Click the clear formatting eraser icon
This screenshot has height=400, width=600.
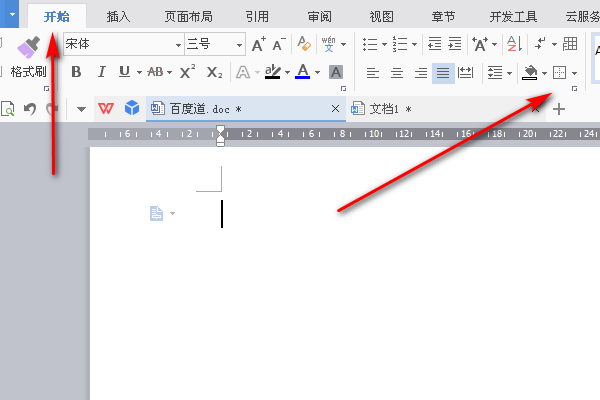click(304, 44)
